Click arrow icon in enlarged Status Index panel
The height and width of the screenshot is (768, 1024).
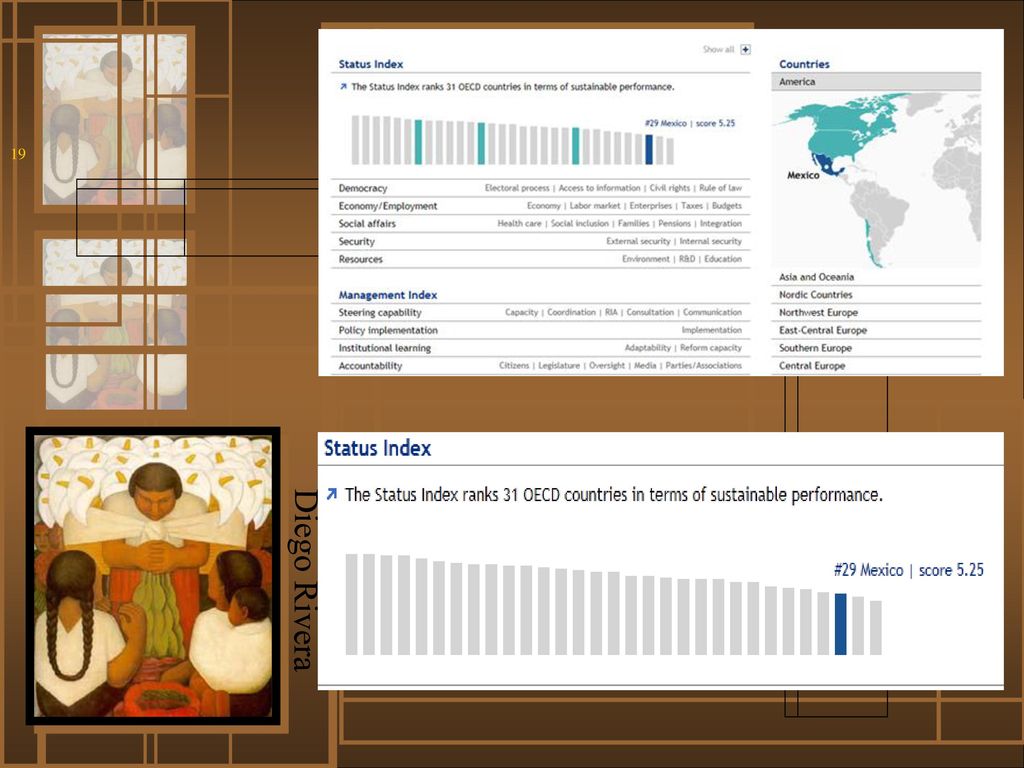point(332,494)
